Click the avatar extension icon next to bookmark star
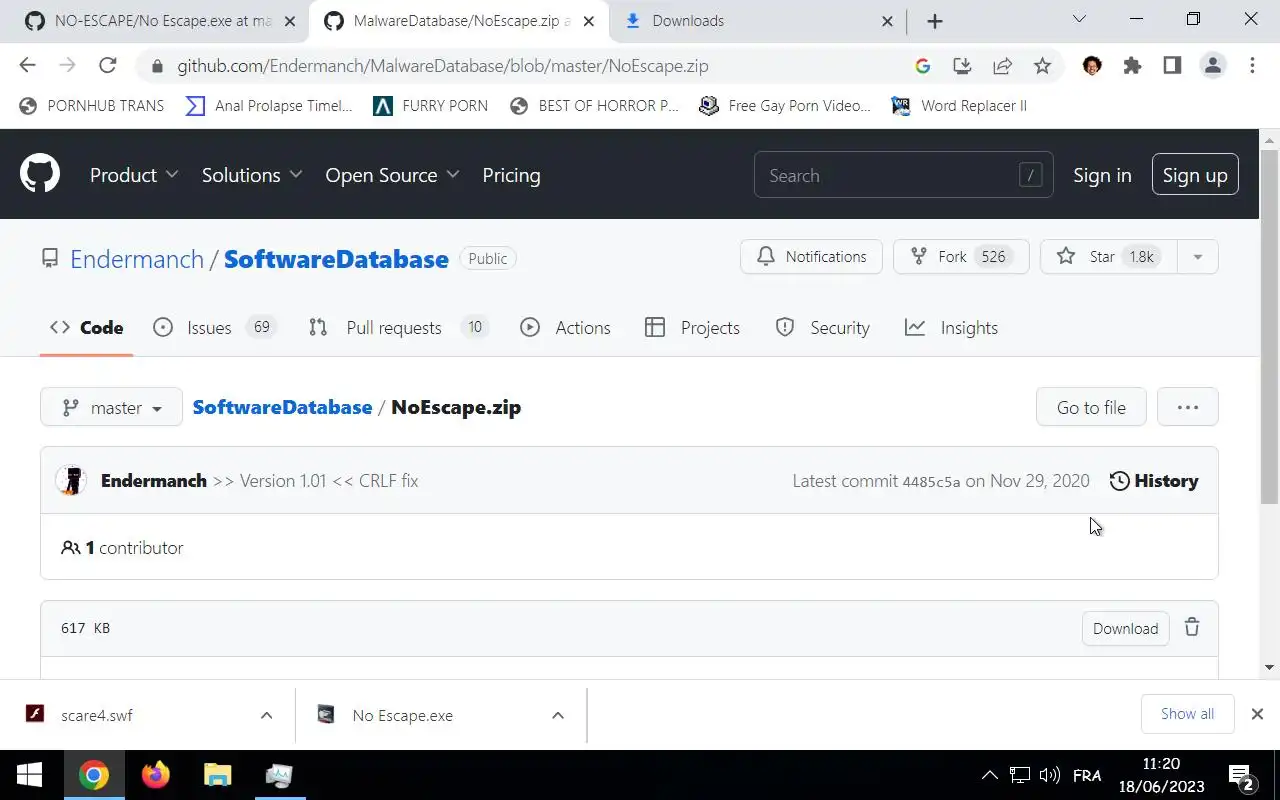The image size is (1280, 800). pyautogui.click(x=1092, y=65)
